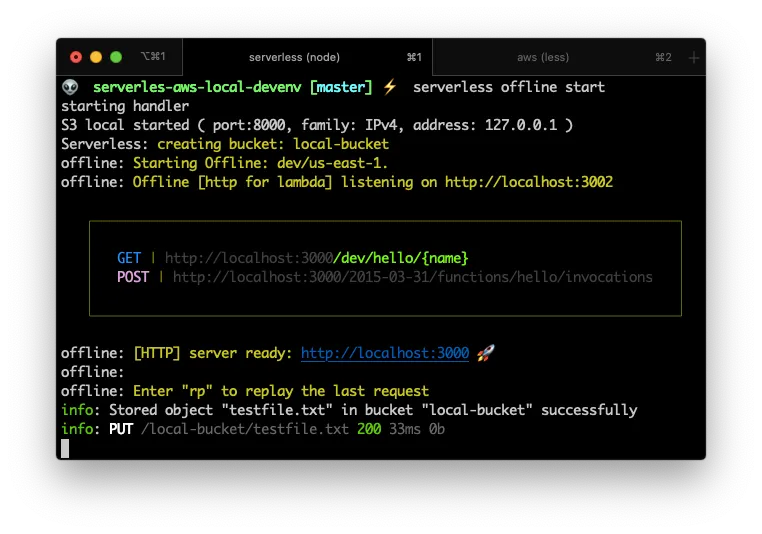Click "Starting Offline: dev/us-east-1." text
762x534 pixels.
(260, 163)
